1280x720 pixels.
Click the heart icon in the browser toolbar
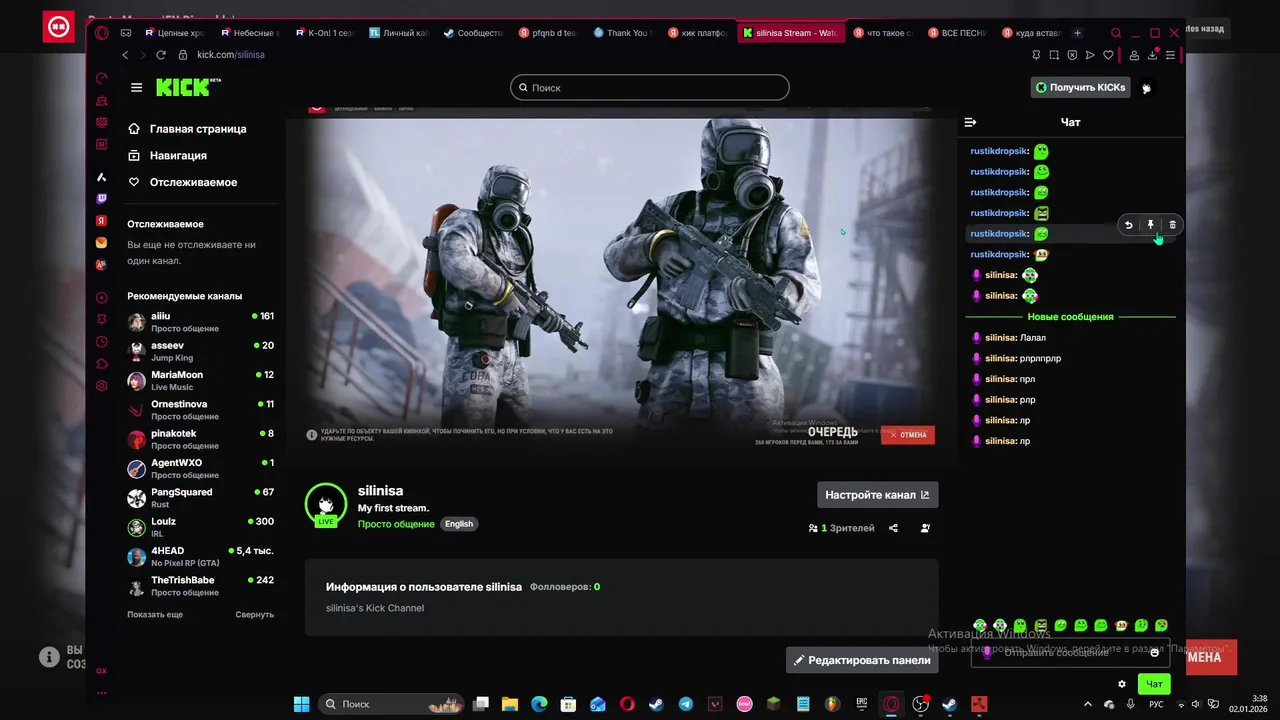pyautogui.click(x=1108, y=55)
